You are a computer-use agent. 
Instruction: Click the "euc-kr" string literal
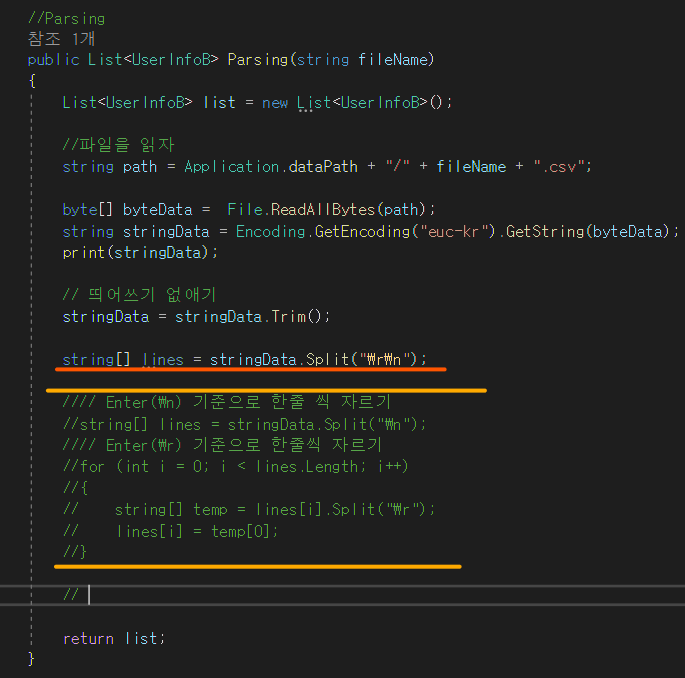(x=453, y=231)
